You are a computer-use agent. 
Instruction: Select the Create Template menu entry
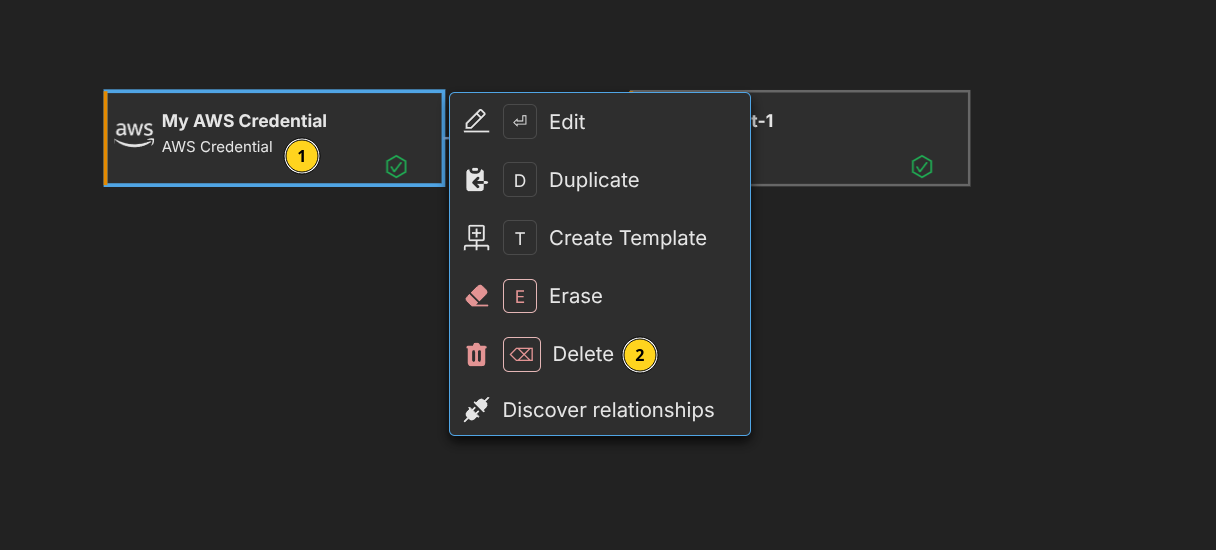pyautogui.click(x=627, y=238)
